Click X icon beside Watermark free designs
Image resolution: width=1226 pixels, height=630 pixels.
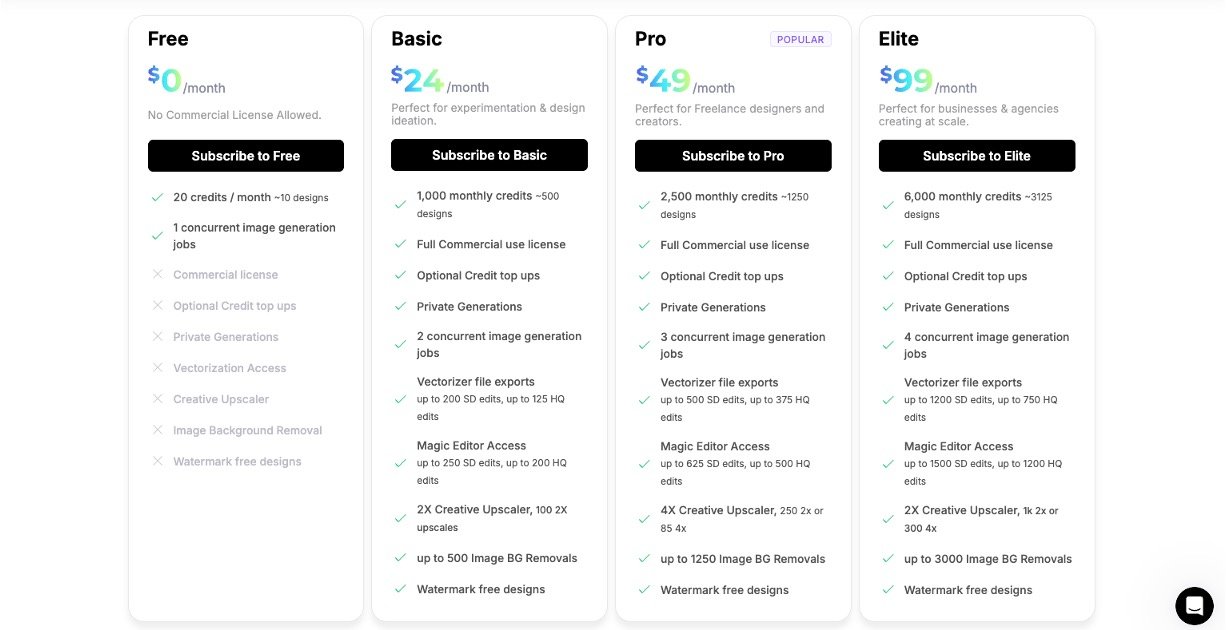point(157,461)
